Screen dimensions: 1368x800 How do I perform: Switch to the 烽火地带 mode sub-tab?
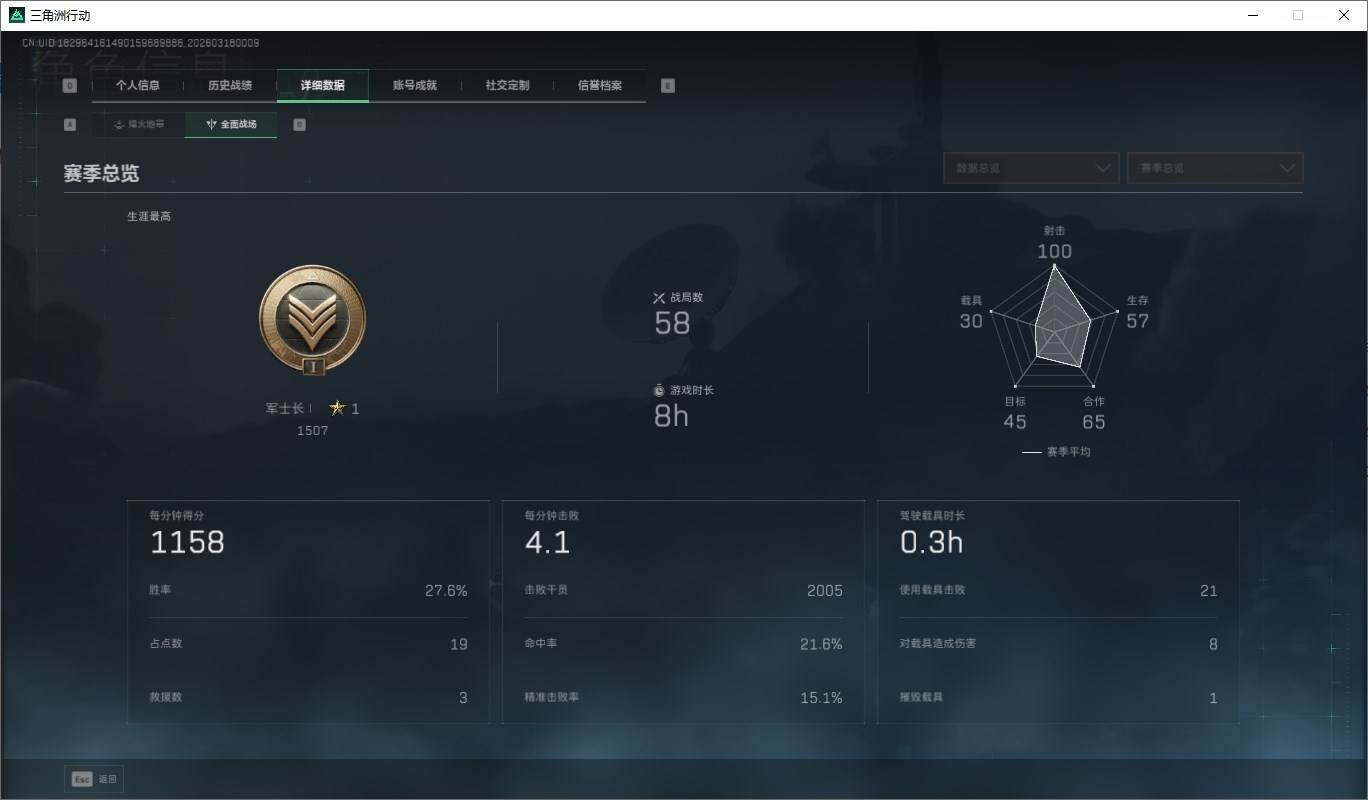tap(139, 125)
